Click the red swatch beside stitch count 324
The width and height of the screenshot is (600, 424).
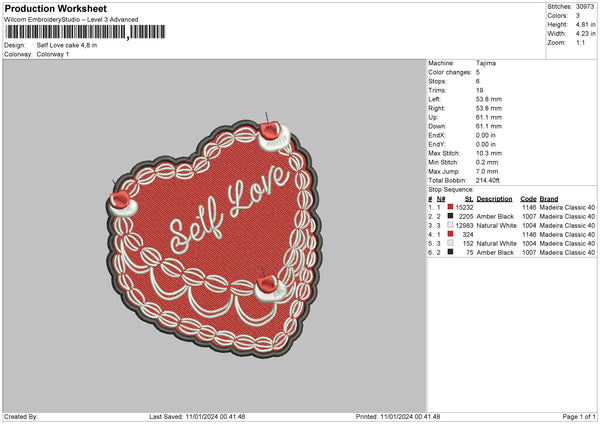[450, 234]
